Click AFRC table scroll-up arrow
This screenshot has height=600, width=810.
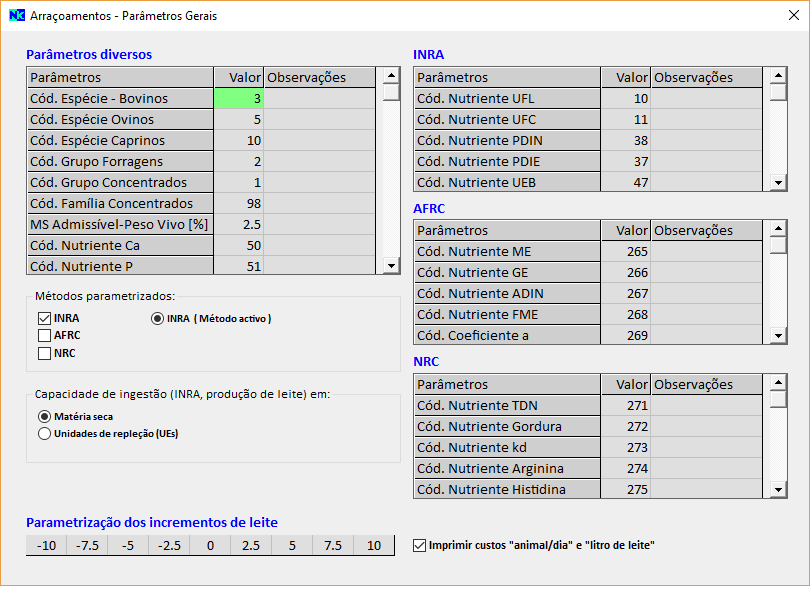[778, 229]
